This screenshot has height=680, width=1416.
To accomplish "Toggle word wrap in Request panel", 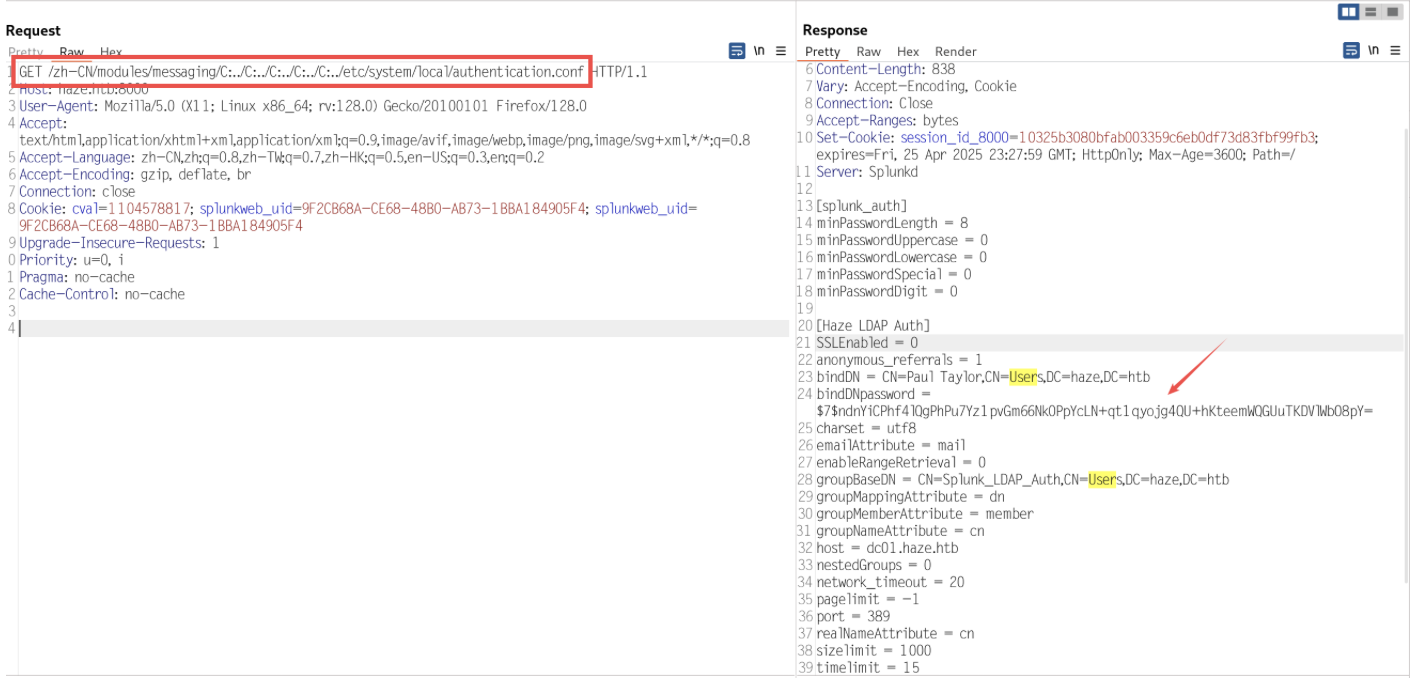I will click(x=737, y=51).
